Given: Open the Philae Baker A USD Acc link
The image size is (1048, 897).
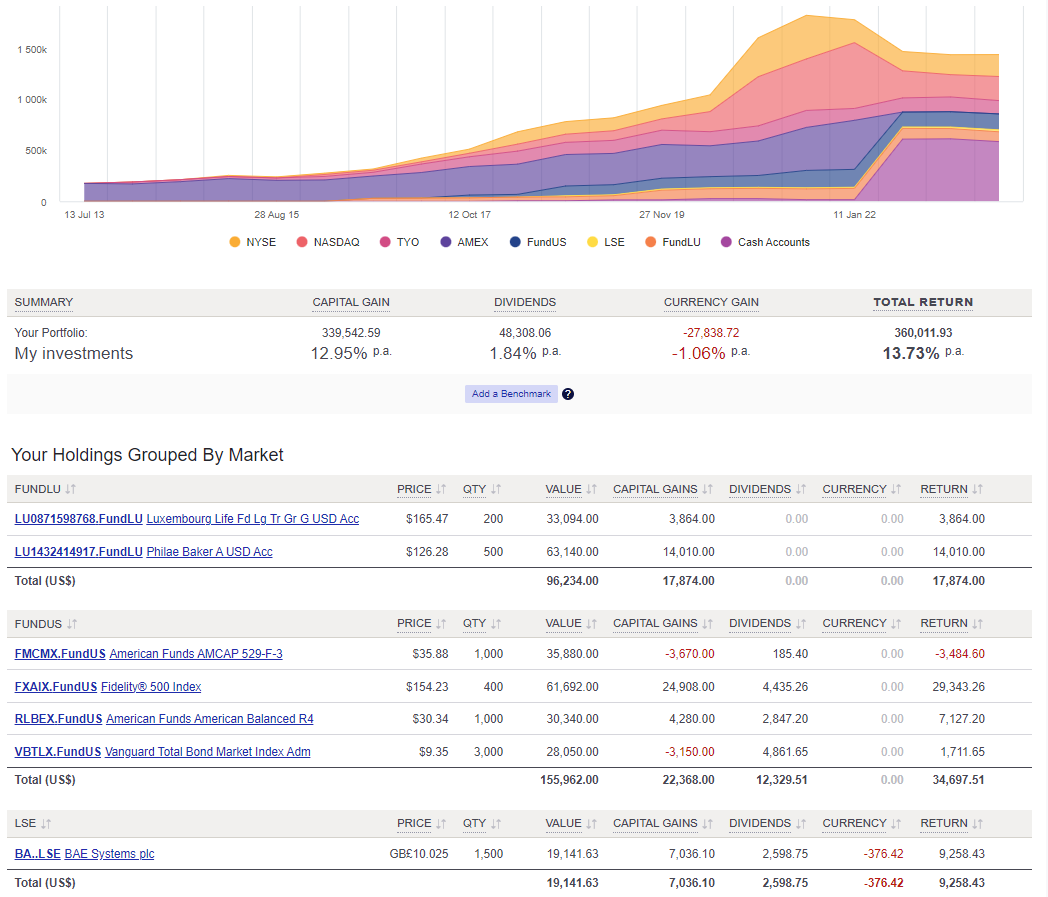Looking at the screenshot, I should pyautogui.click(x=209, y=551).
